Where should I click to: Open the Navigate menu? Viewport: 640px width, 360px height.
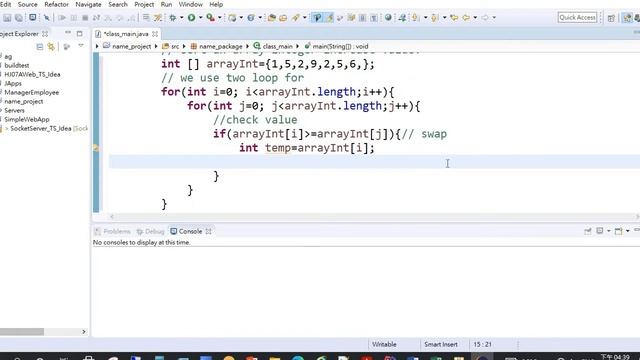coord(88,4)
